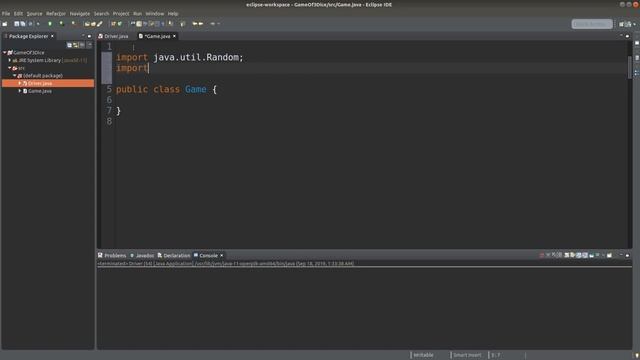Open the Source menu

[34, 13]
